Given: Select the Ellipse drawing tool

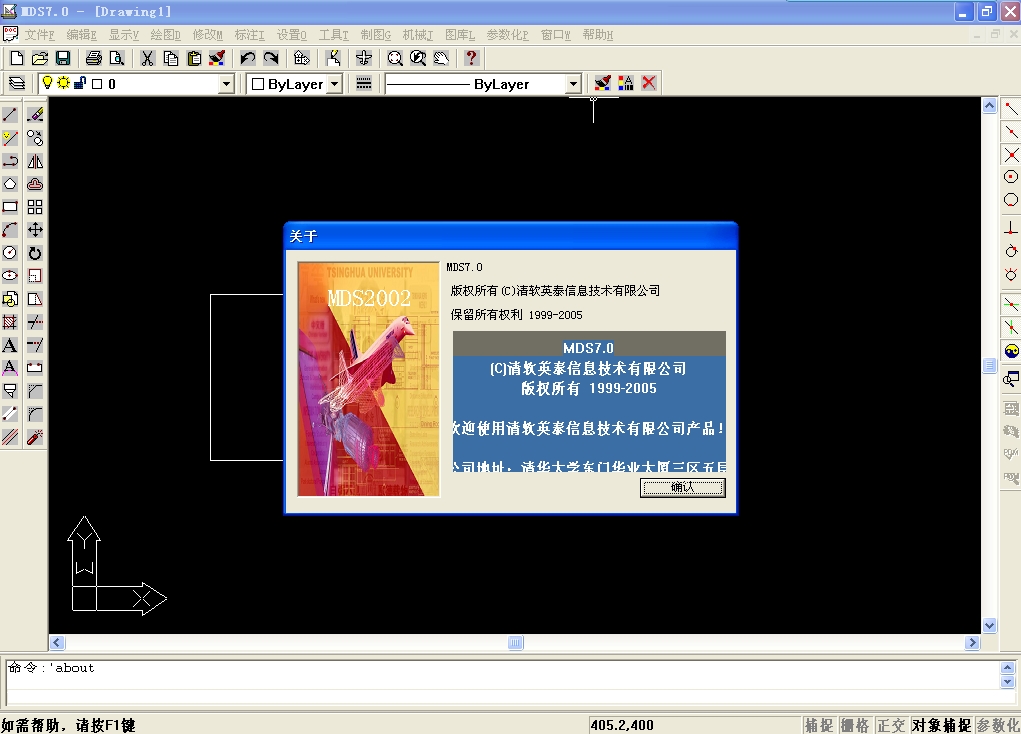Looking at the screenshot, I should pos(10,275).
